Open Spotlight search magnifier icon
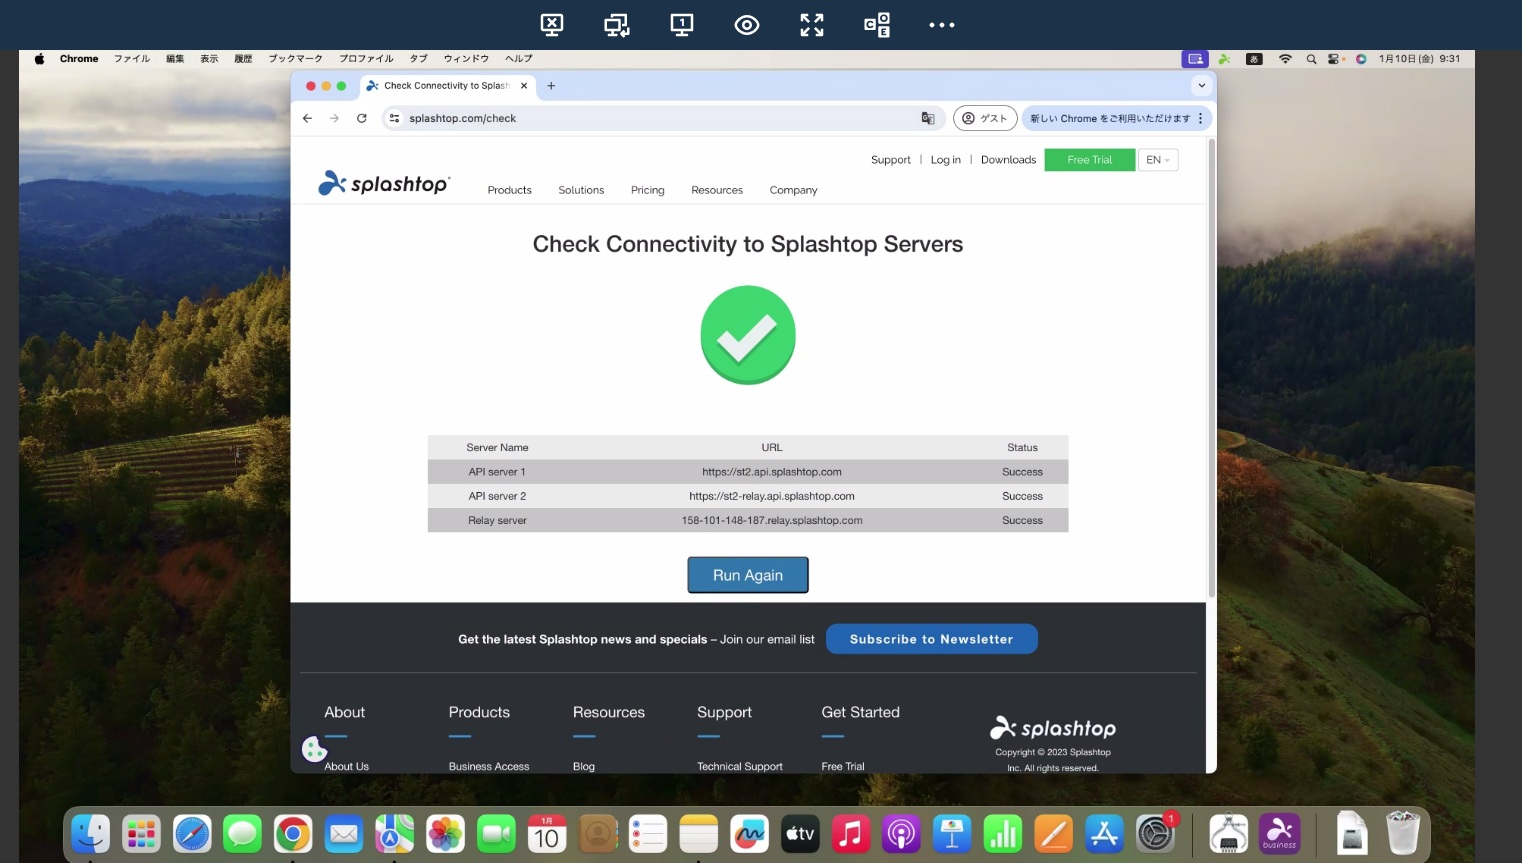The image size is (1522, 863). click(x=1311, y=59)
